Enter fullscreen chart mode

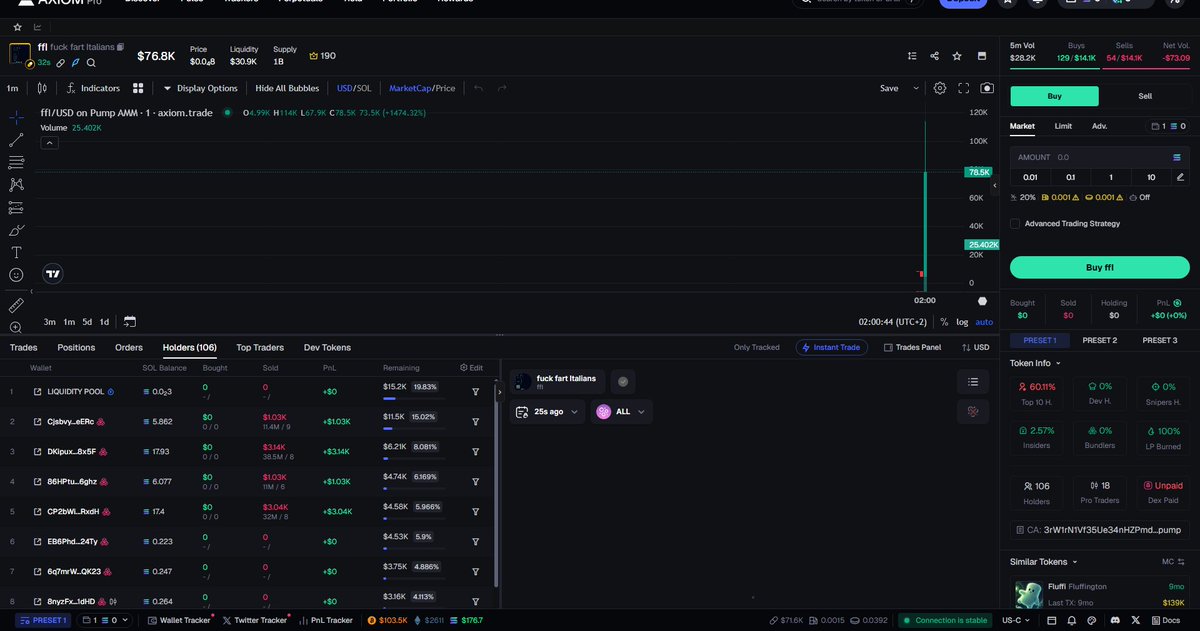[x=964, y=88]
